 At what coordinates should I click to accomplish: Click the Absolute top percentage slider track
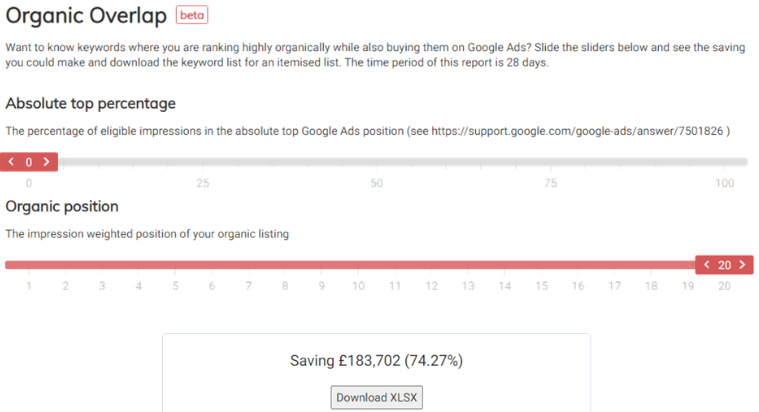point(400,162)
